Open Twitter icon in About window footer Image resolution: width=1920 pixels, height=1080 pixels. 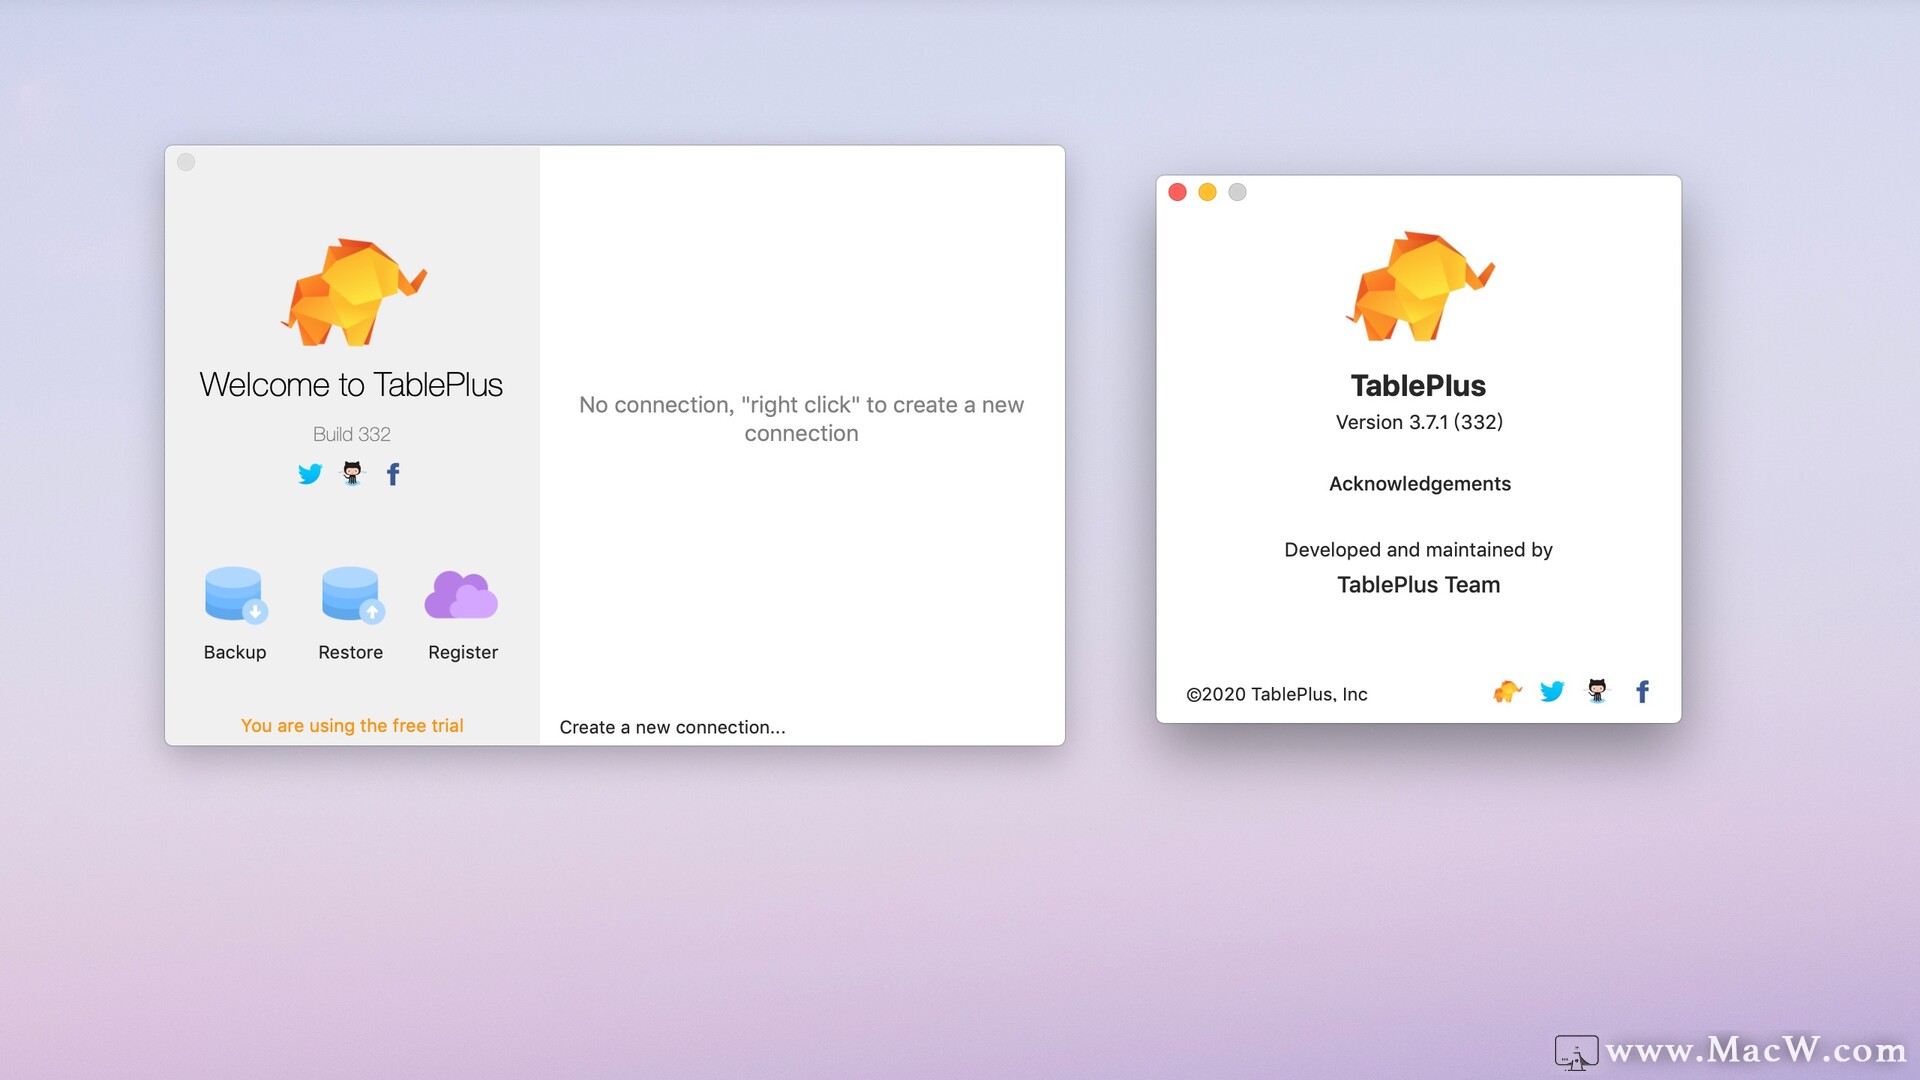coord(1552,691)
